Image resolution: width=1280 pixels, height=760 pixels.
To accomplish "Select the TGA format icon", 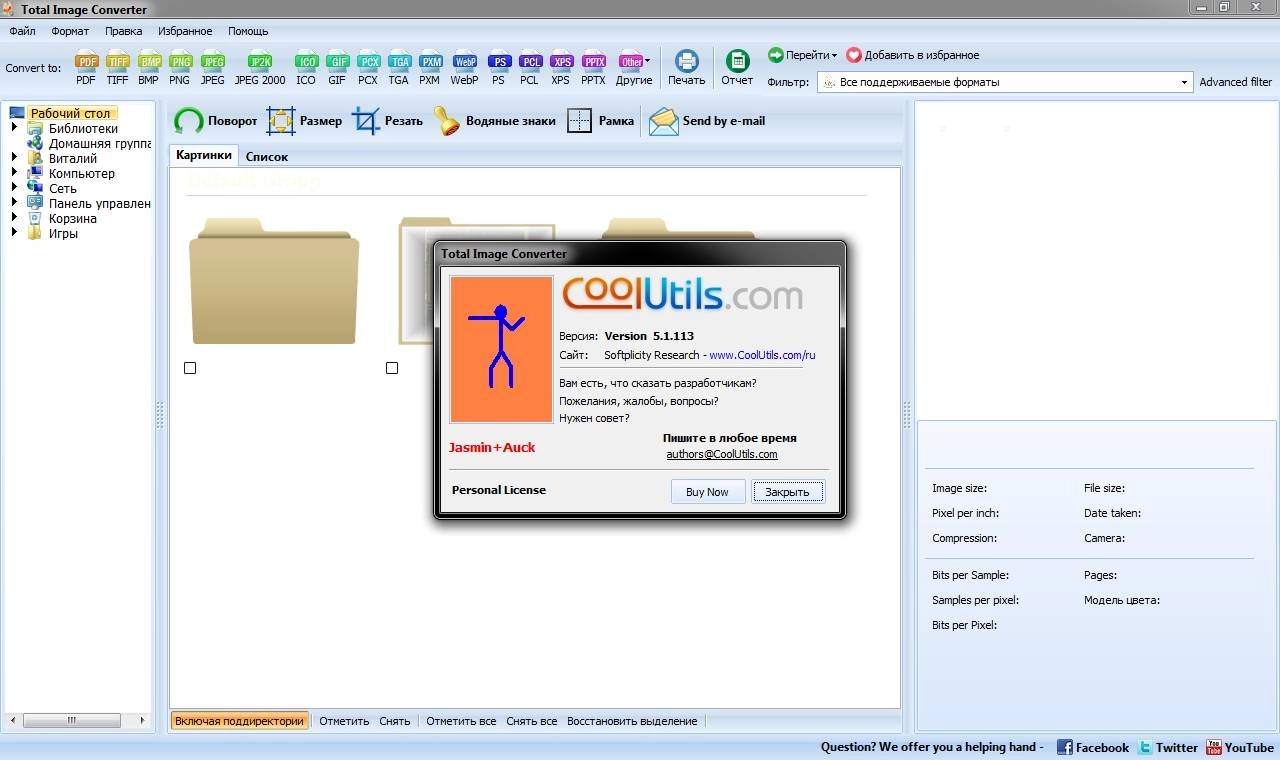I will (399, 67).
